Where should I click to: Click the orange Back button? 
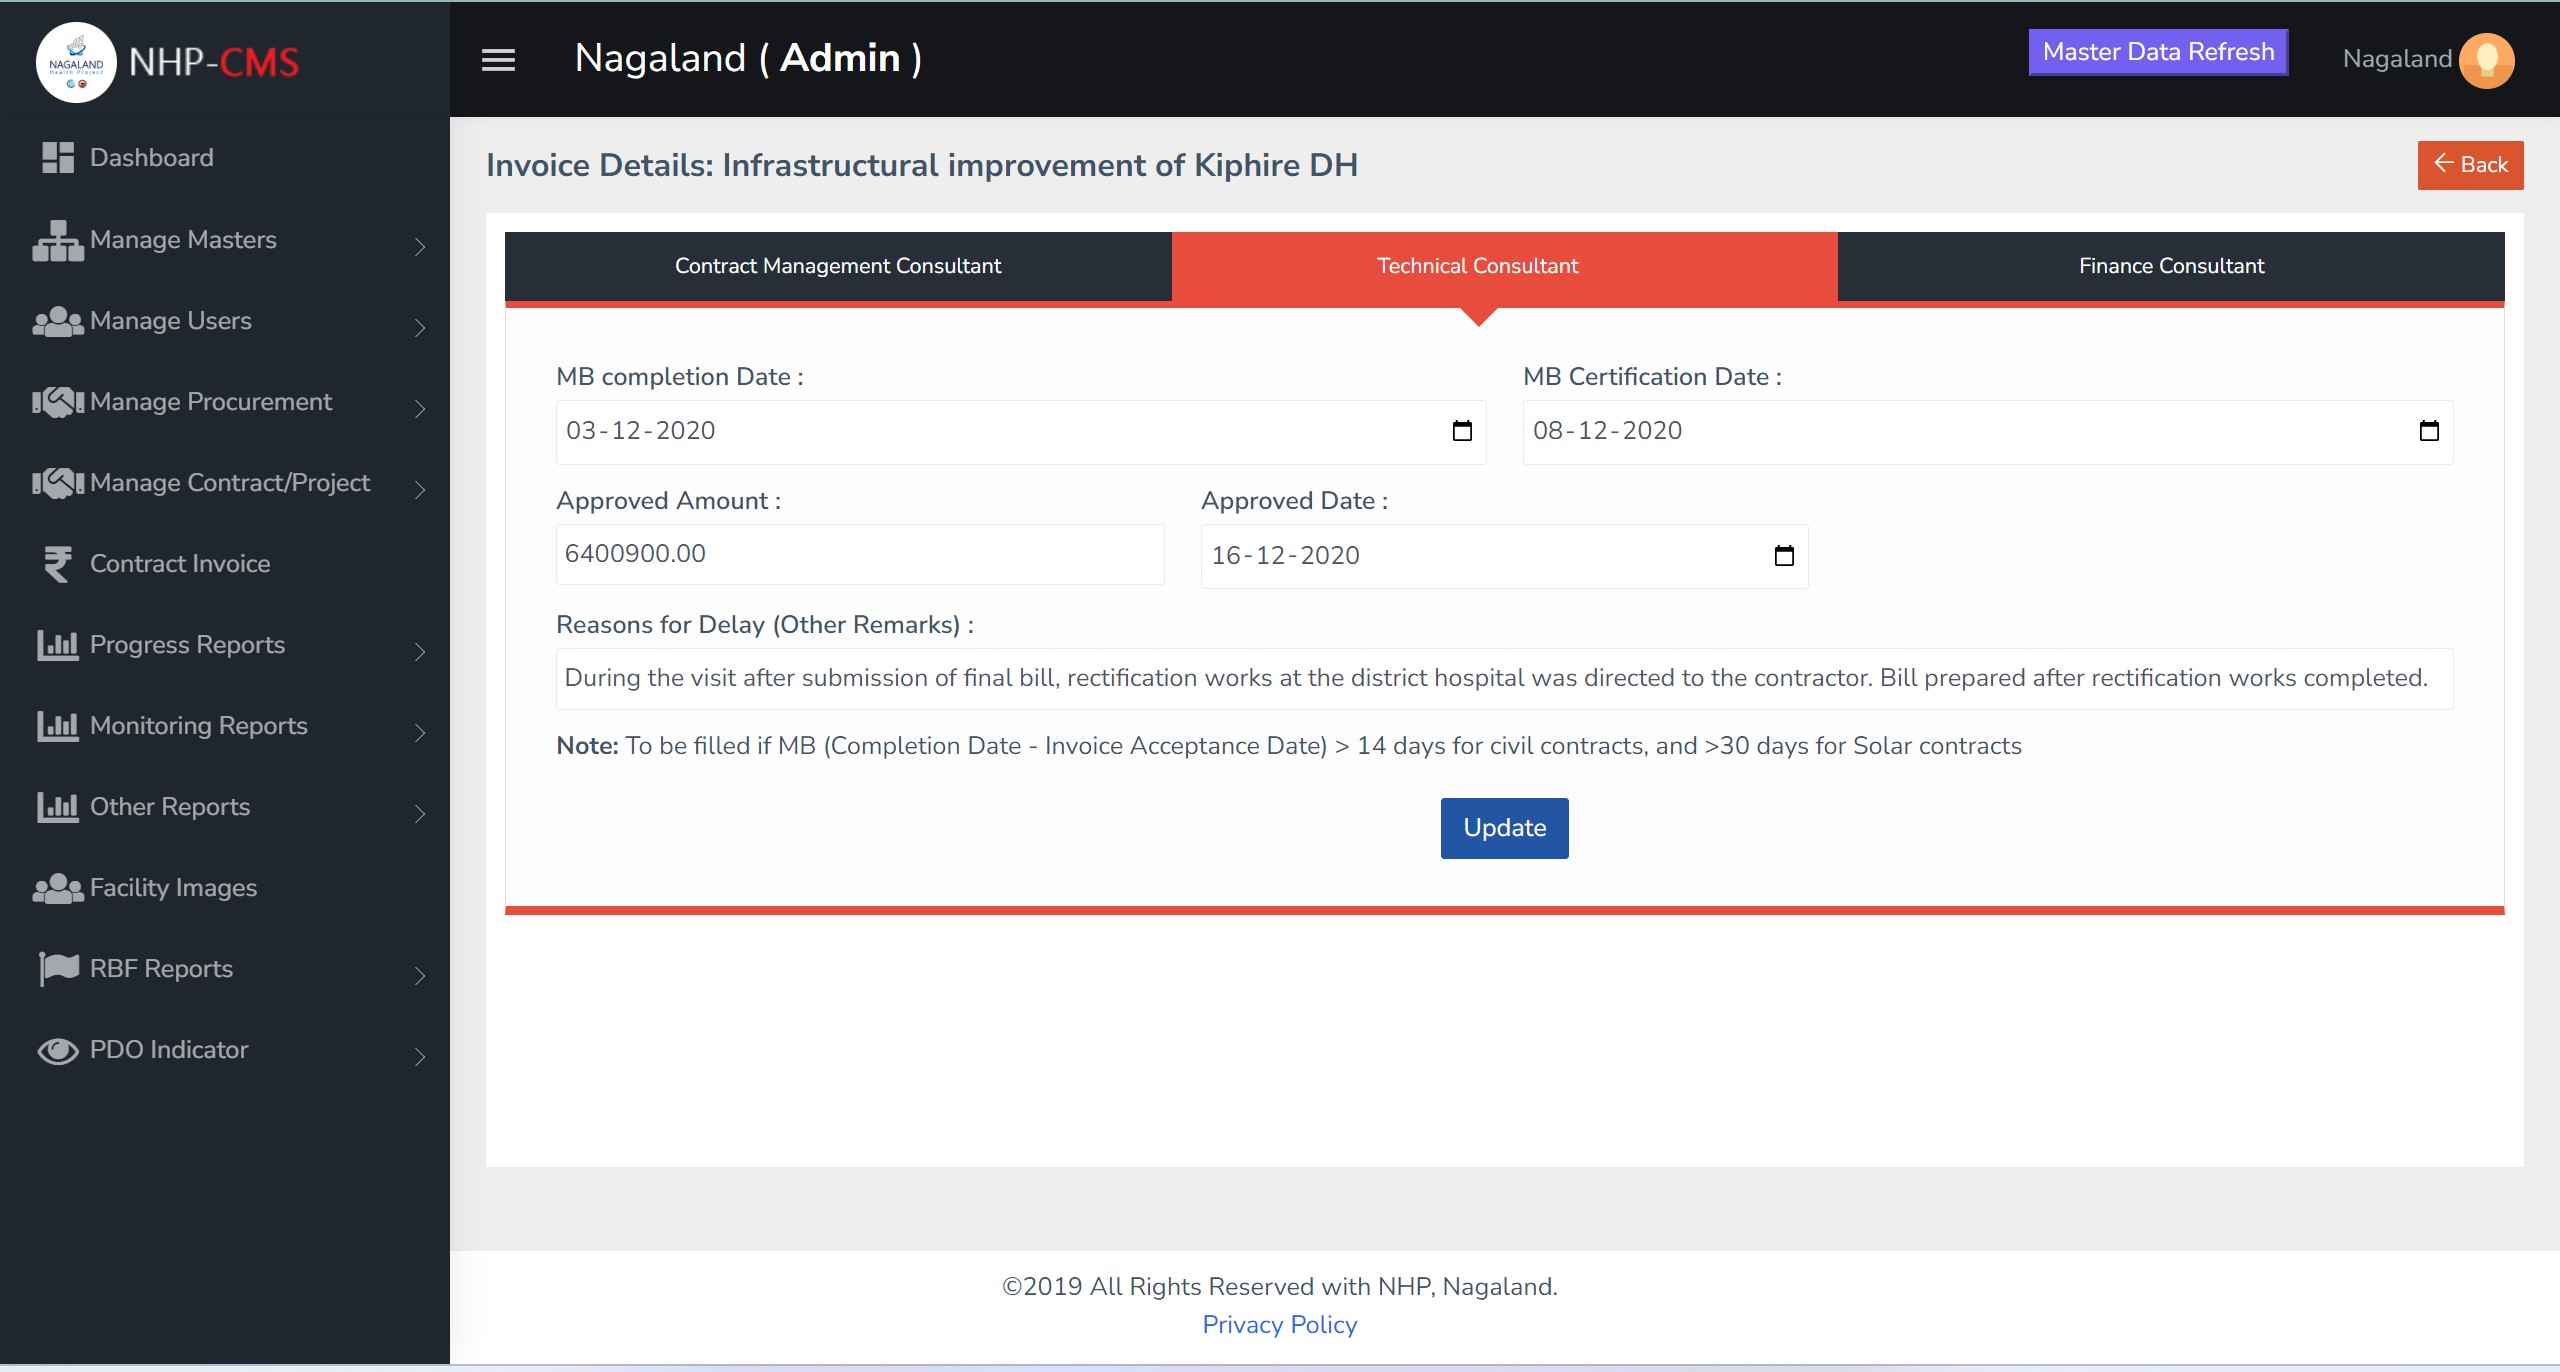click(x=2470, y=165)
